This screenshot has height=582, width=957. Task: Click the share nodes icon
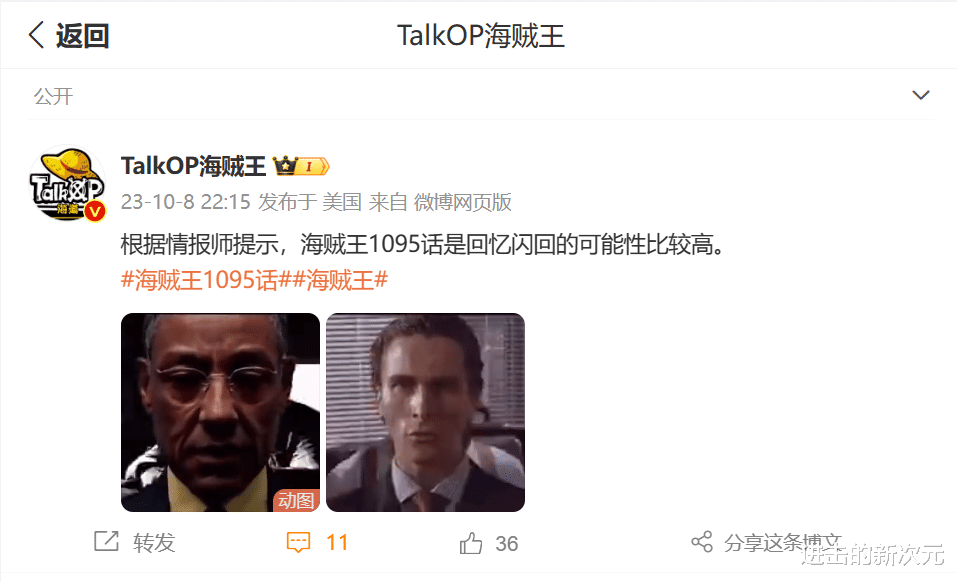[x=702, y=542]
